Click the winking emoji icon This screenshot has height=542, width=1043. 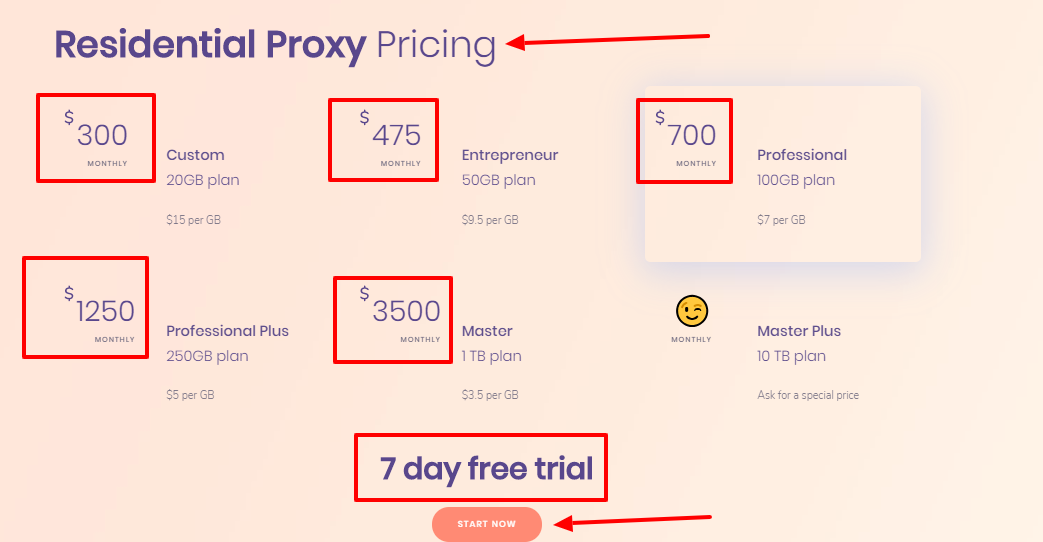click(691, 311)
